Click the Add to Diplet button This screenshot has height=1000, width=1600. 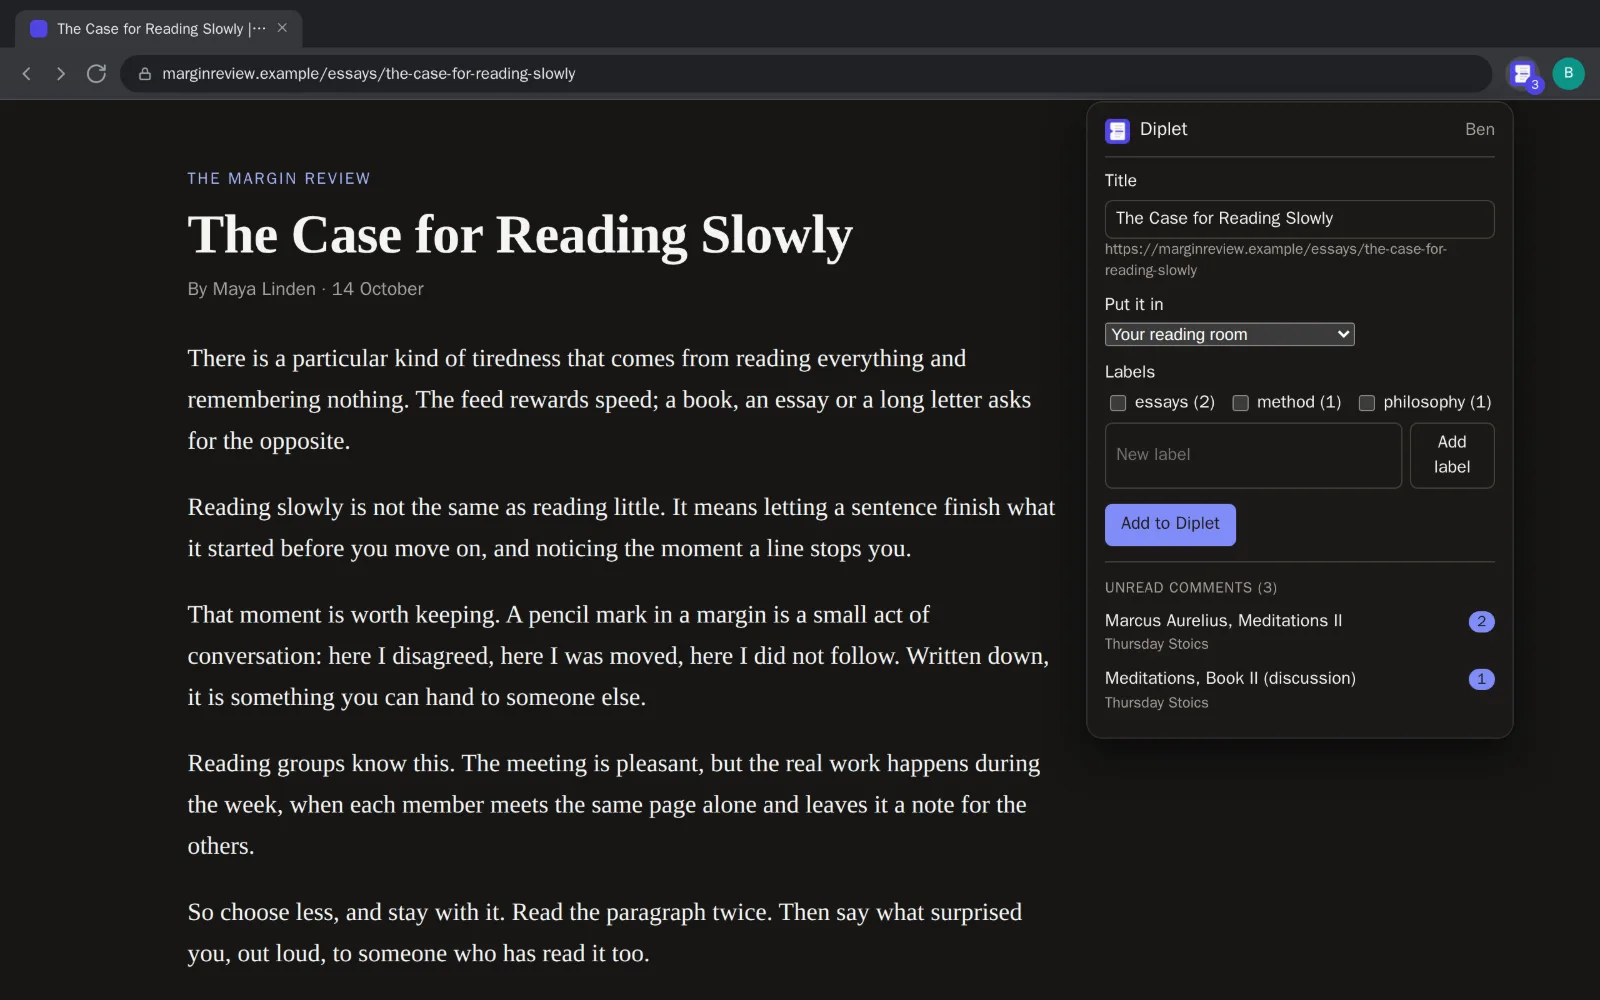tap(1170, 524)
